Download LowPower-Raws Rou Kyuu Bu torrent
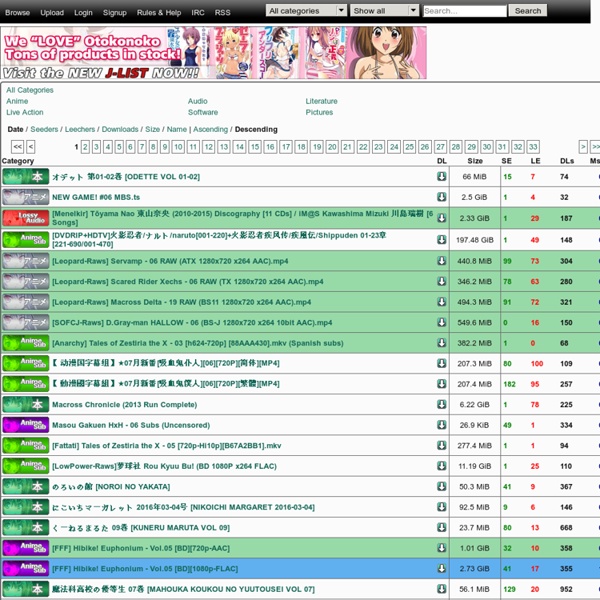Screen dimensions: 600x600 (442, 466)
